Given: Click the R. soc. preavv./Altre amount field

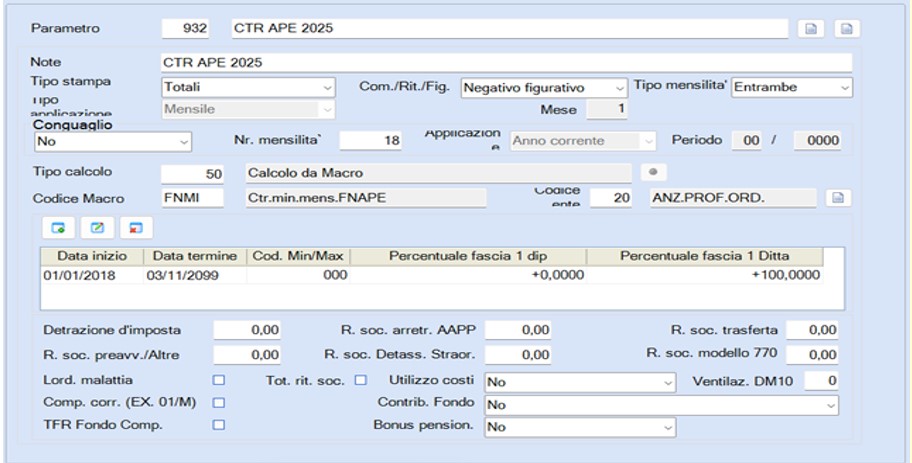Looking at the screenshot, I should tap(247, 355).
